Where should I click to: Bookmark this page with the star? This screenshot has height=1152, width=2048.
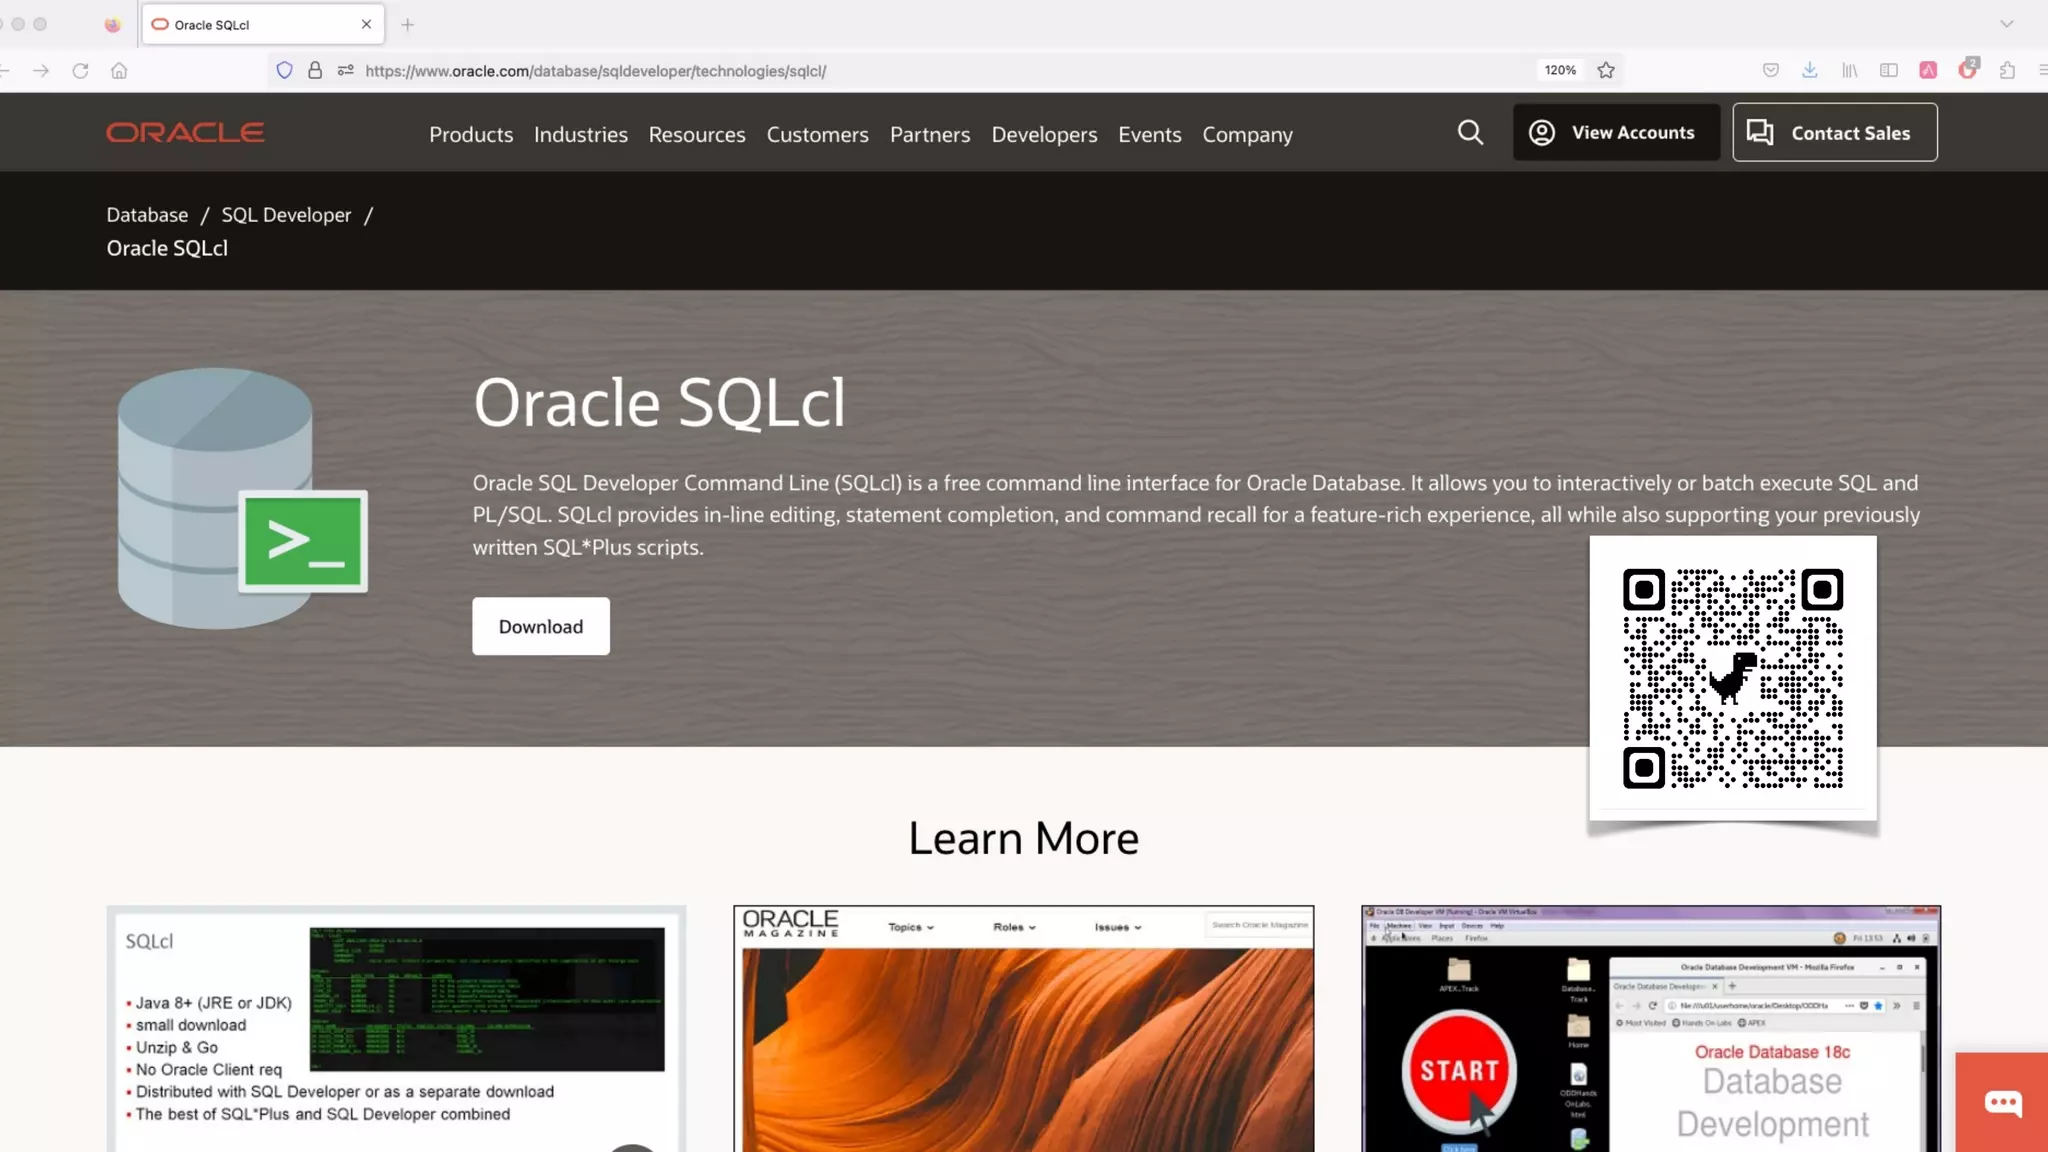tap(1606, 70)
